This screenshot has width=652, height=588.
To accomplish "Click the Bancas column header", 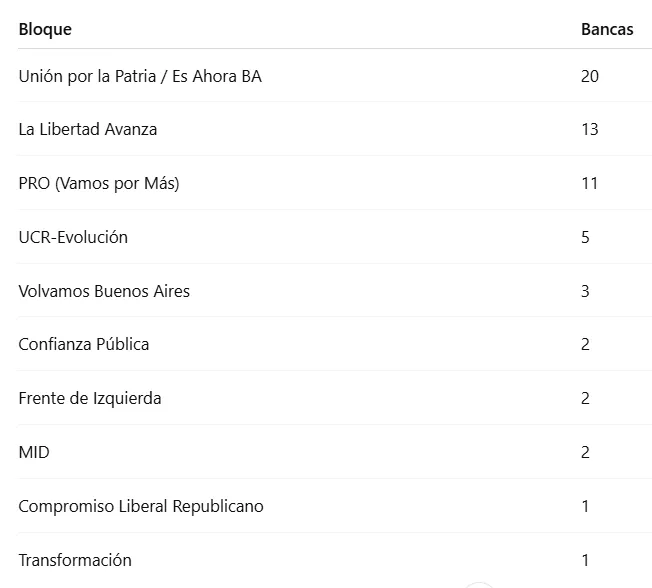I will 607,29.
